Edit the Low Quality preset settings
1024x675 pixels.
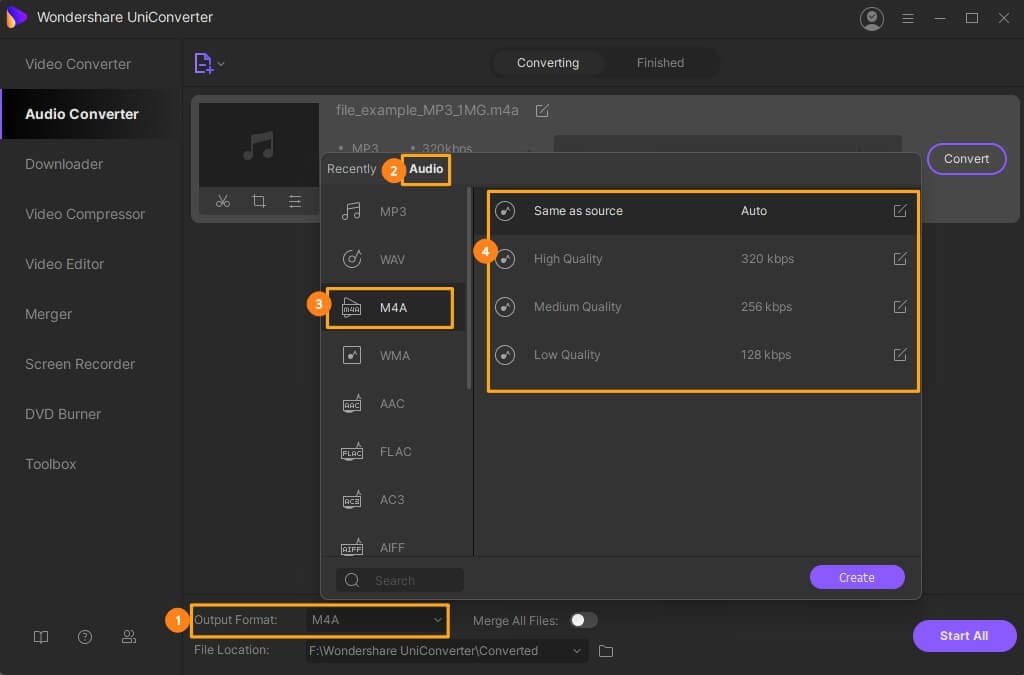click(x=900, y=355)
